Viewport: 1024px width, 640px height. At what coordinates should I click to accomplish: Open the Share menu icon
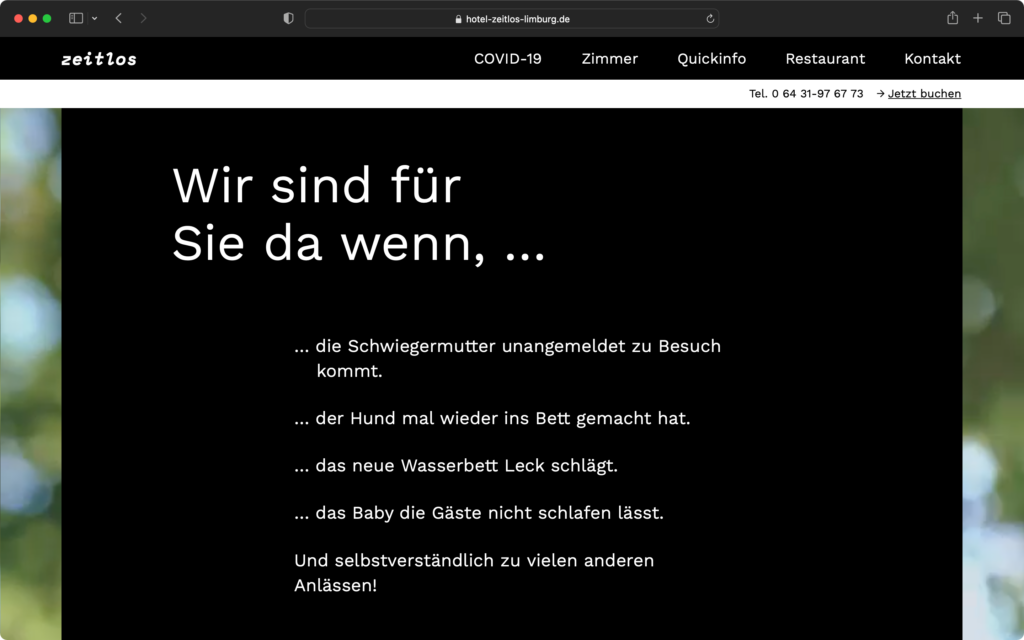tap(951, 17)
